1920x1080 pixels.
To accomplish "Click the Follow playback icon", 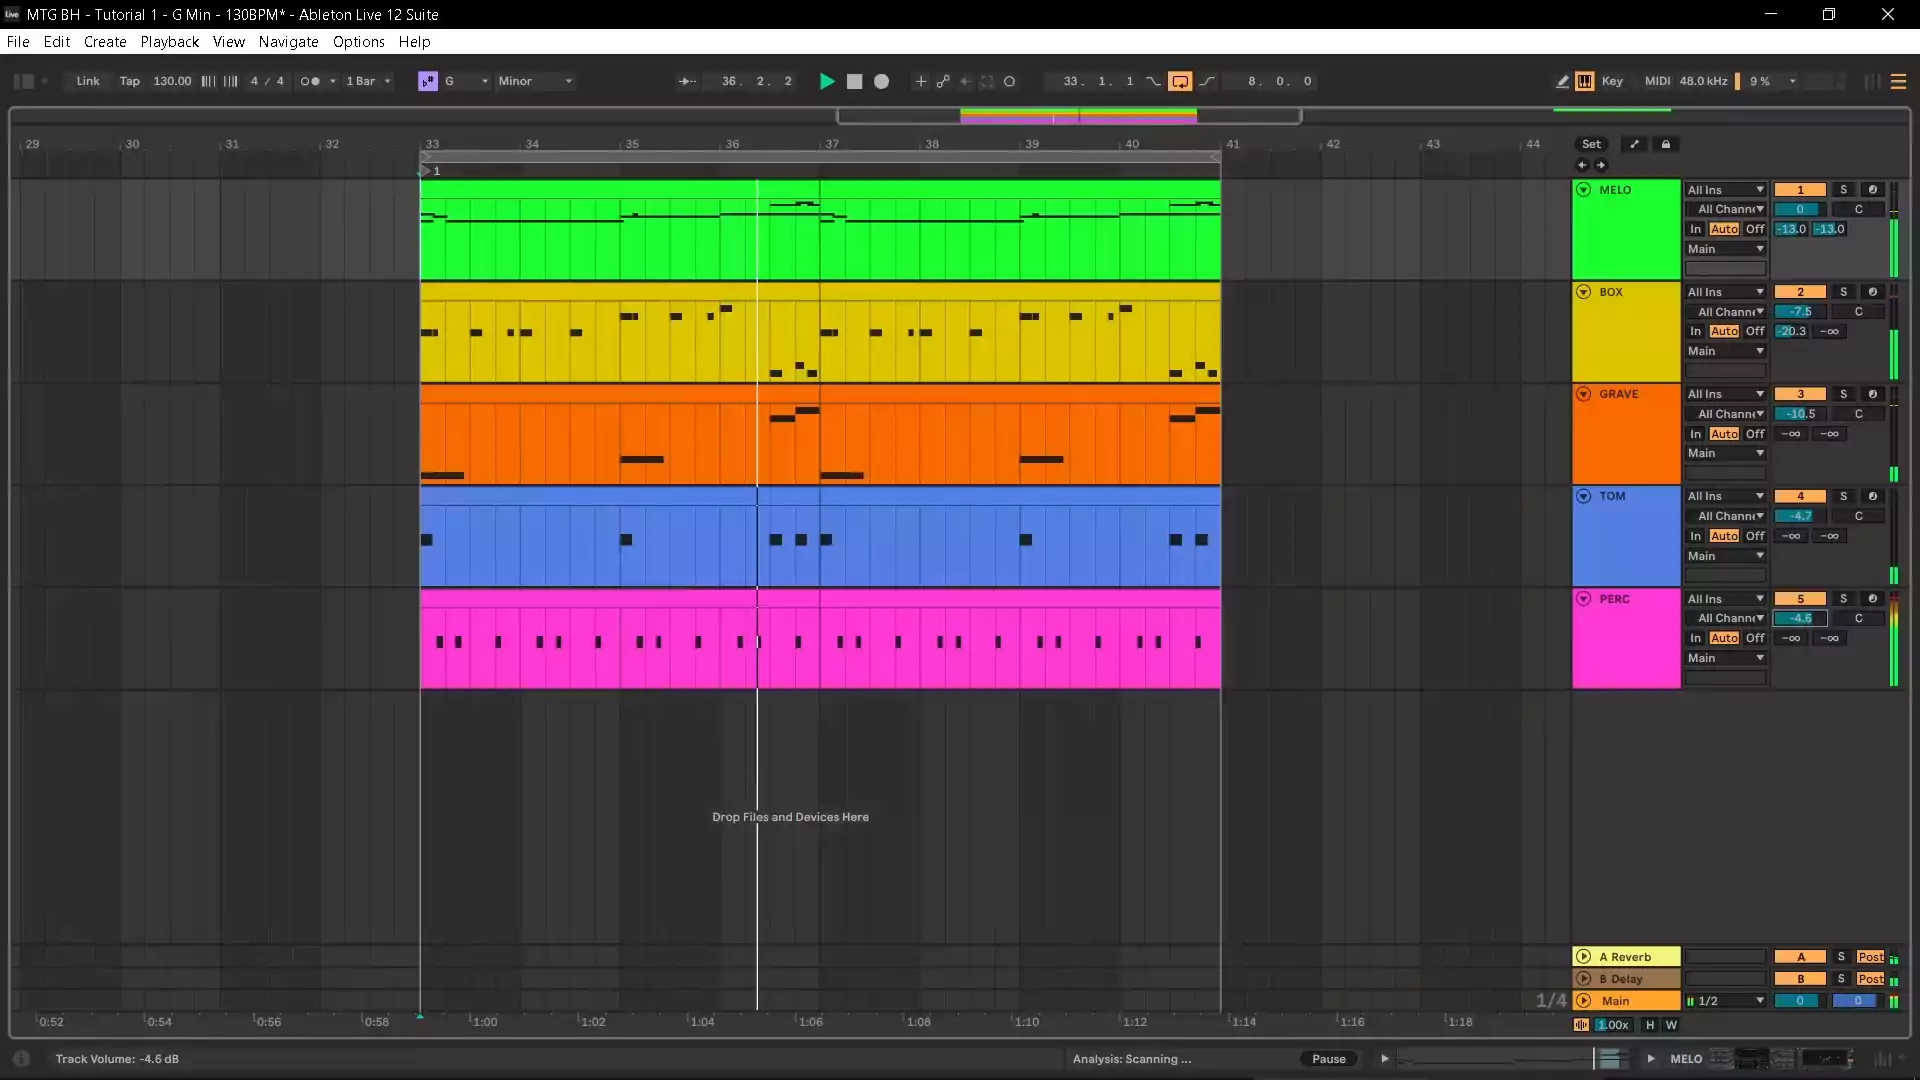I will point(688,81).
